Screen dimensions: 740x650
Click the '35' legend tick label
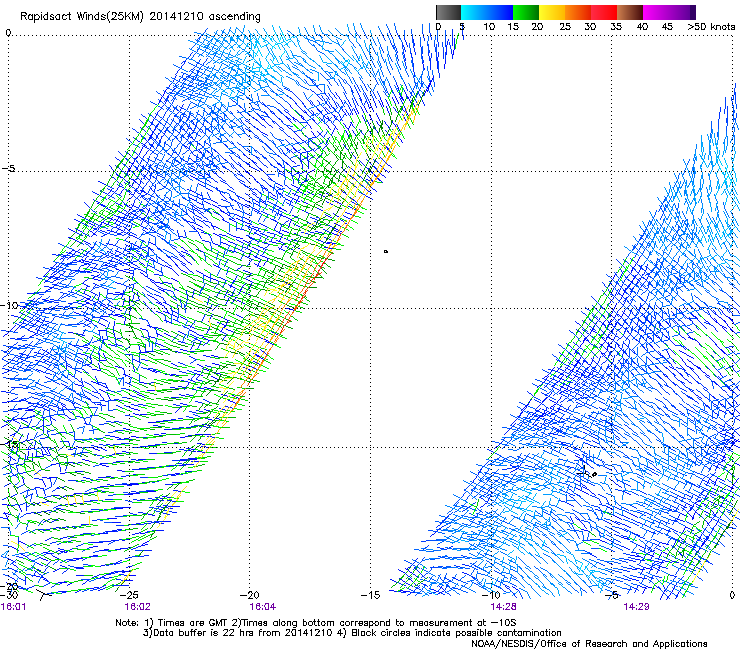(616, 27)
